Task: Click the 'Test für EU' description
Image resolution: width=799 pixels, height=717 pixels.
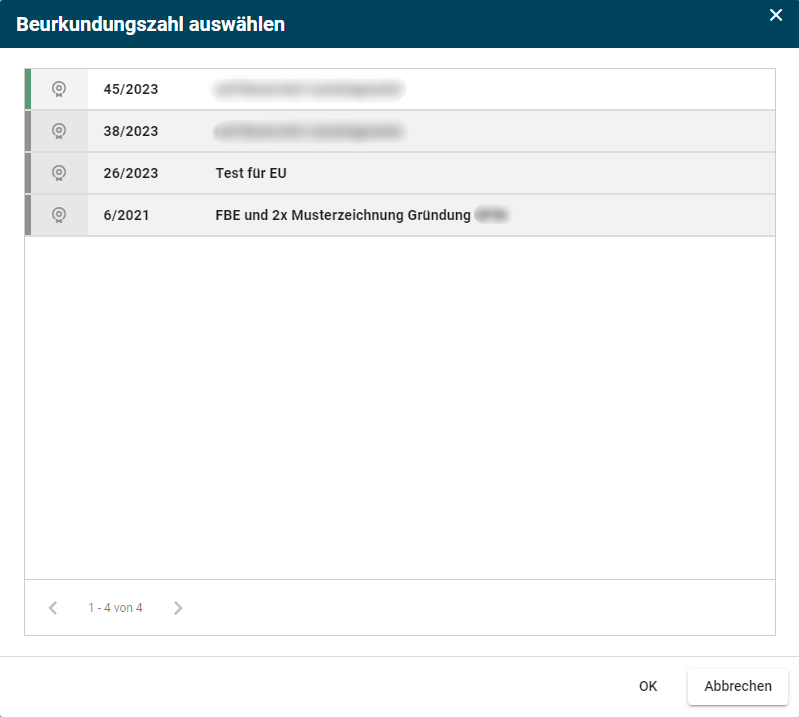Action: point(251,173)
